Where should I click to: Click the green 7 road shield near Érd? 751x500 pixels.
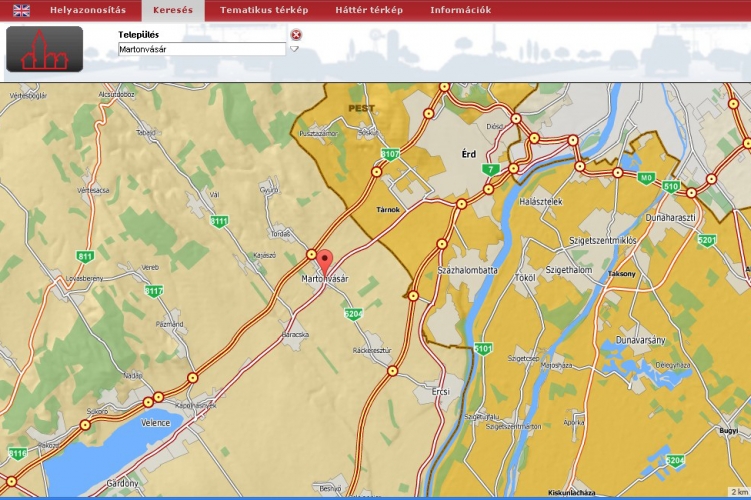[490, 170]
